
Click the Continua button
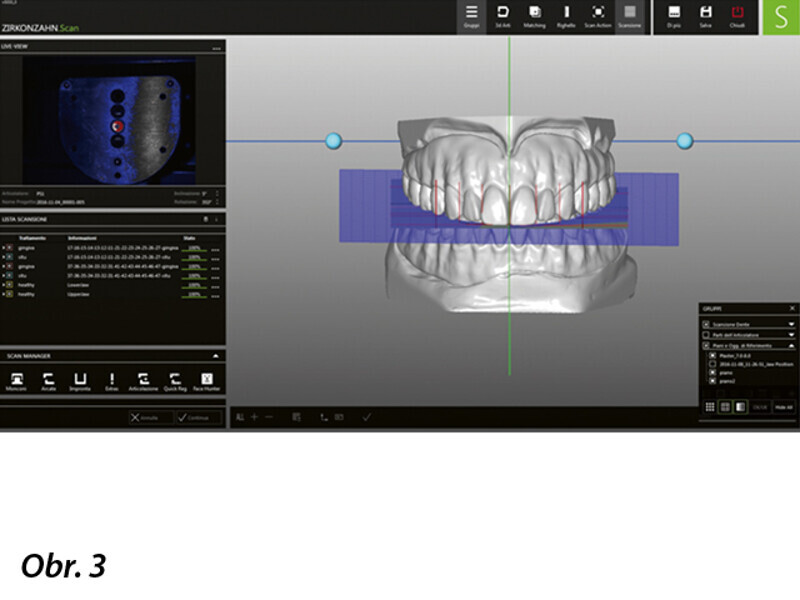198,418
